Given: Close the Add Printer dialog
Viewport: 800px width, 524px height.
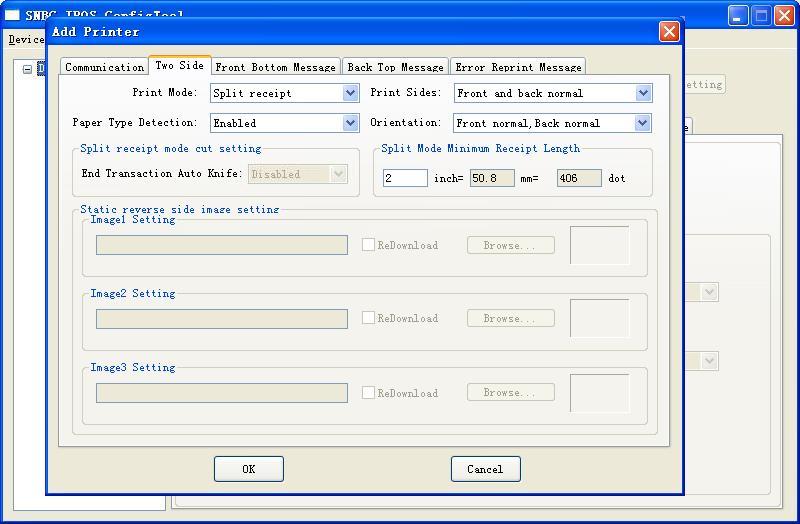Looking at the screenshot, I should click(x=669, y=32).
